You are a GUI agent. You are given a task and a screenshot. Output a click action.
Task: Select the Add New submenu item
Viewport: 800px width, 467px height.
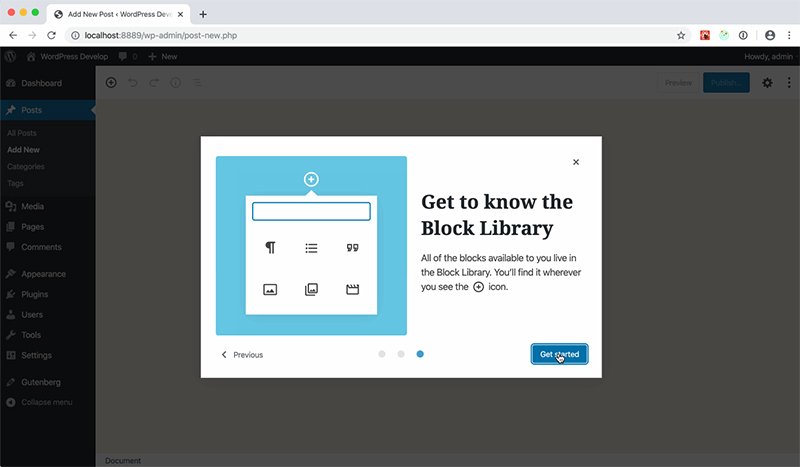23,150
